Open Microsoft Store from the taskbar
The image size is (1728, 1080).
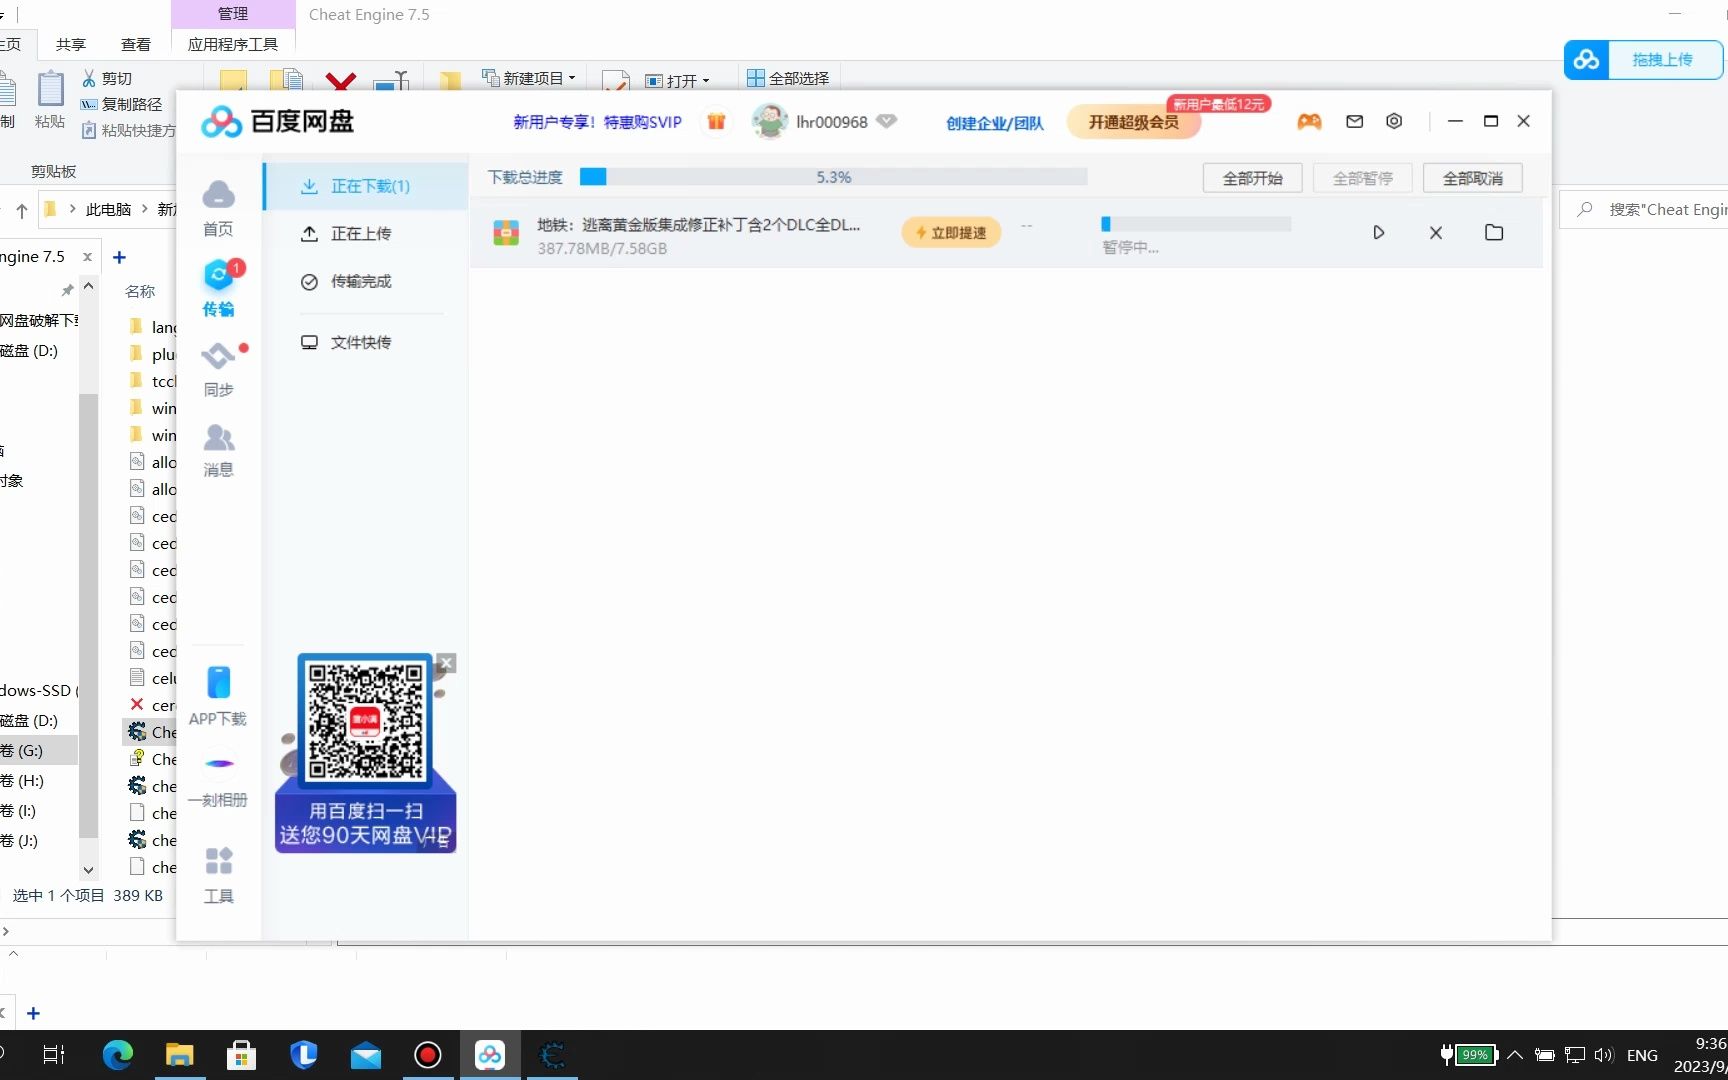[242, 1055]
